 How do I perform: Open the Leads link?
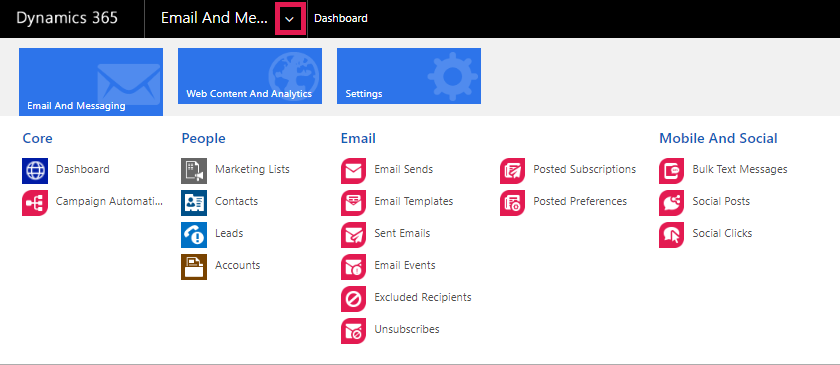point(229,233)
